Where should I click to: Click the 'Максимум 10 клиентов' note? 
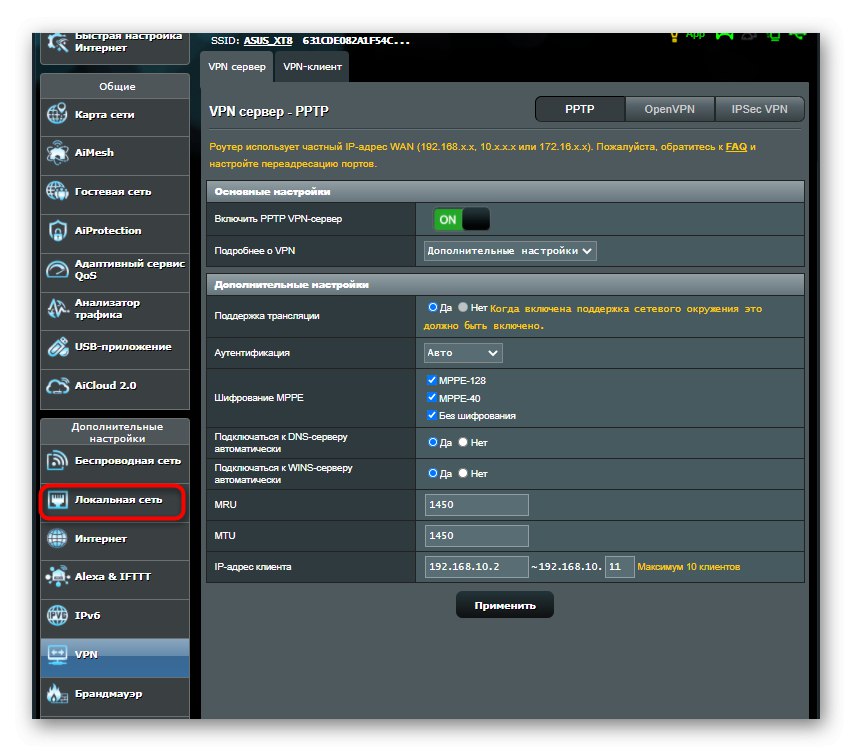click(688, 567)
